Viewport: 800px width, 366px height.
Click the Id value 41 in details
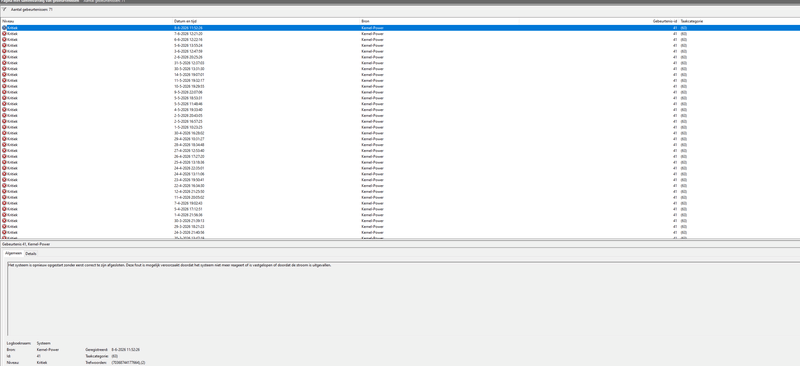pyautogui.click(x=39, y=356)
